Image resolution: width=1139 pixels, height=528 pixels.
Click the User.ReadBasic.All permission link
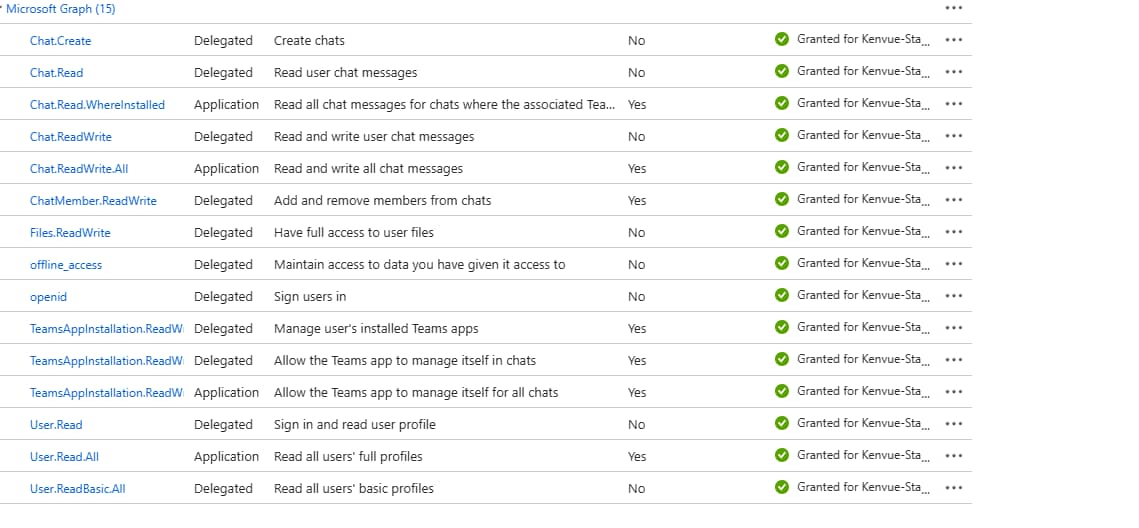(x=78, y=489)
